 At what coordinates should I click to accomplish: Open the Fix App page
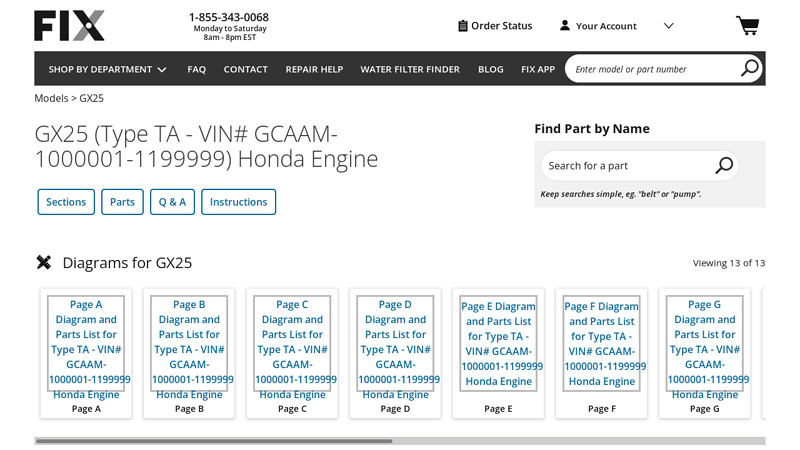pos(538,69)
